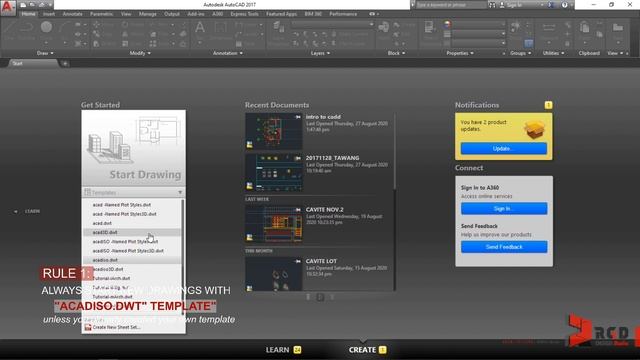Click the Create New Sheet Set icon
This screenshot has width=640, height=360.
coord(88,327)
